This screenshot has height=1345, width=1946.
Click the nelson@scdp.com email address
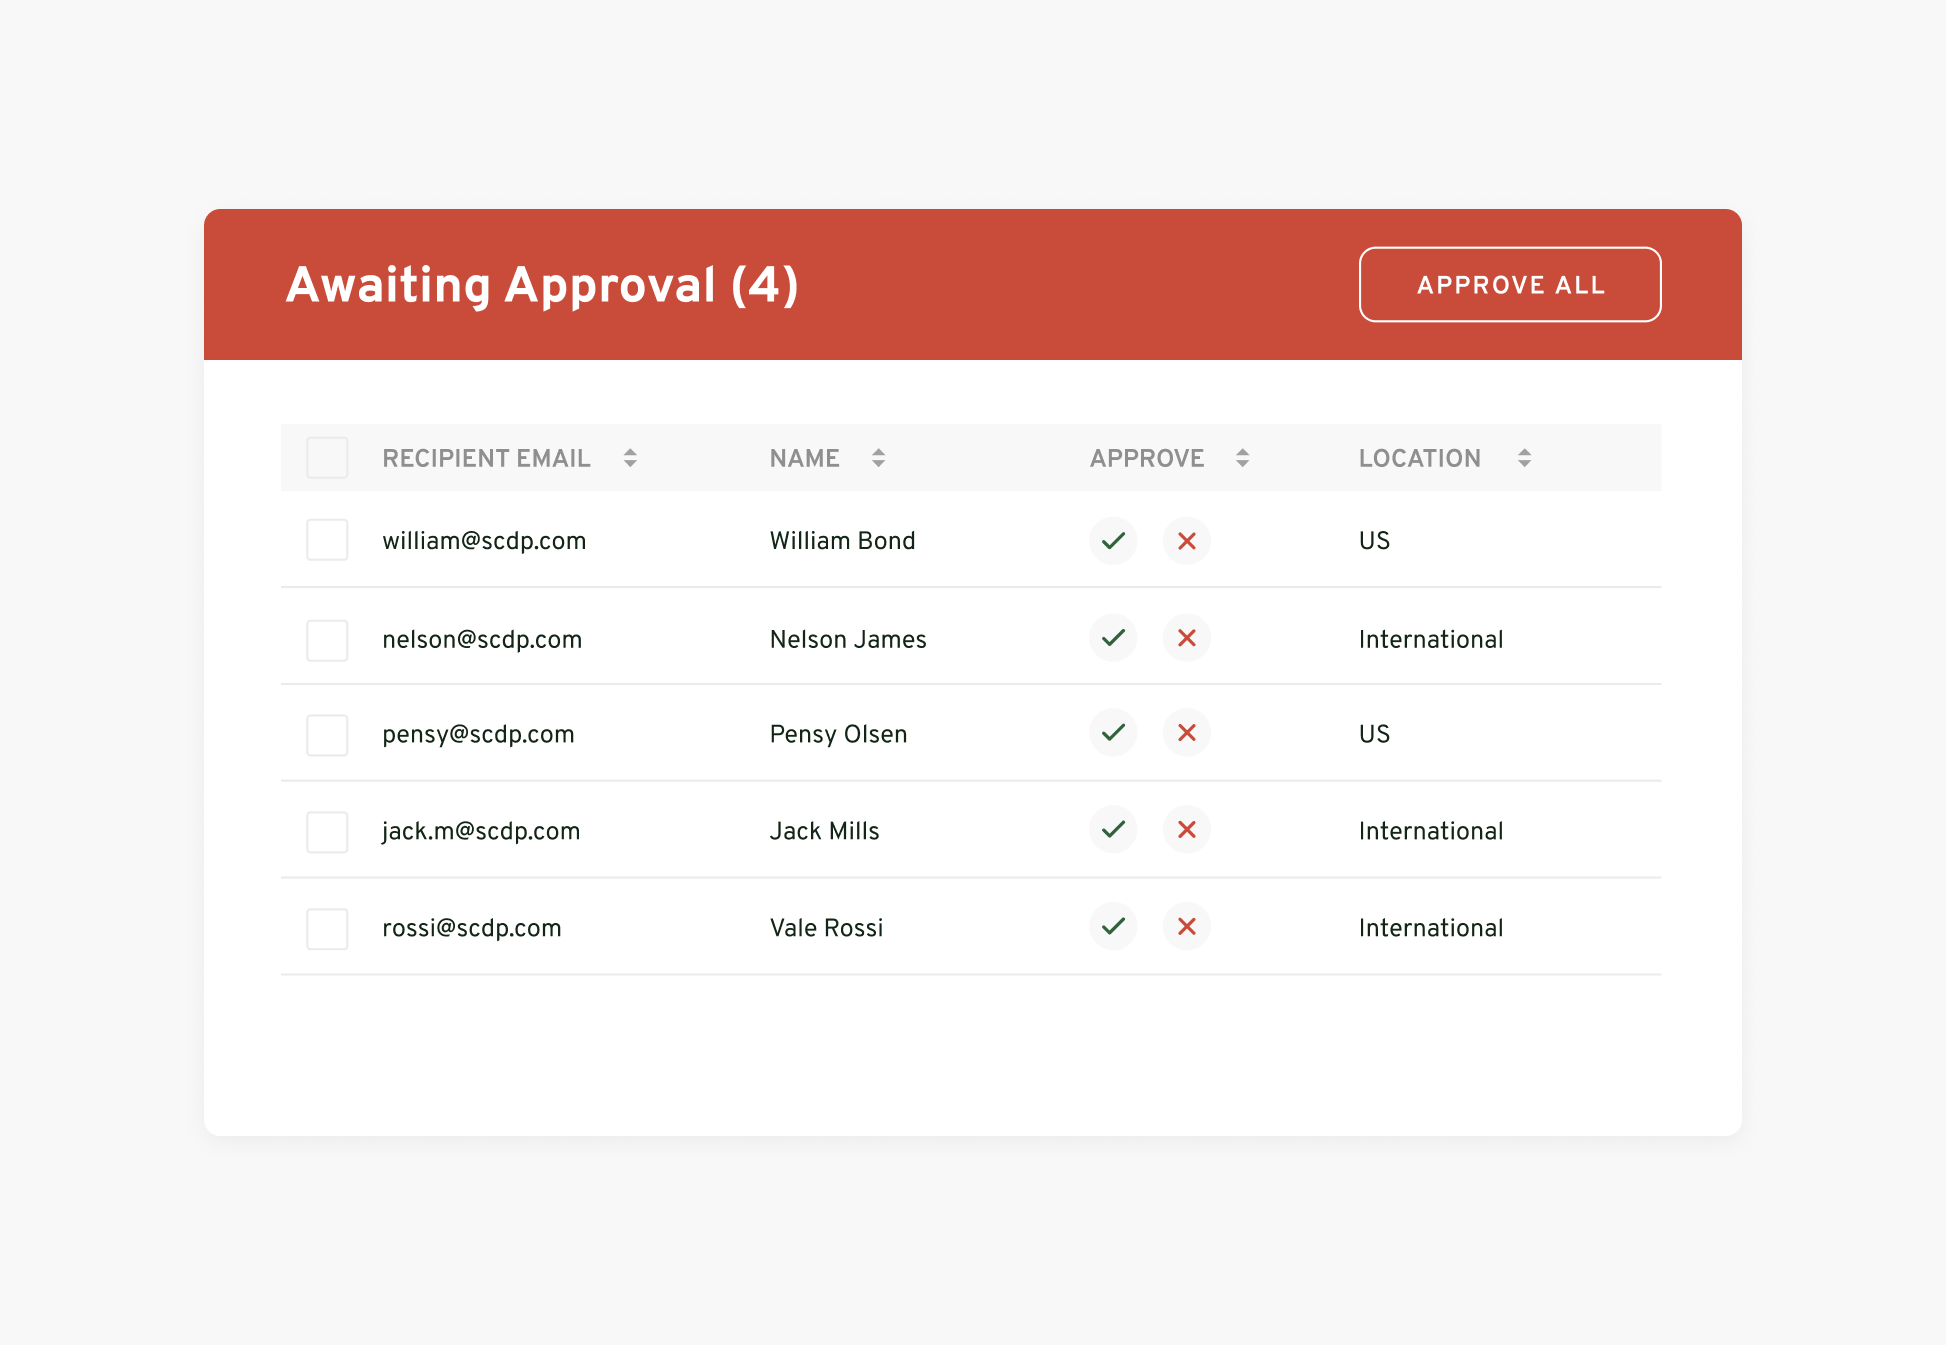[x=482, y=640]
